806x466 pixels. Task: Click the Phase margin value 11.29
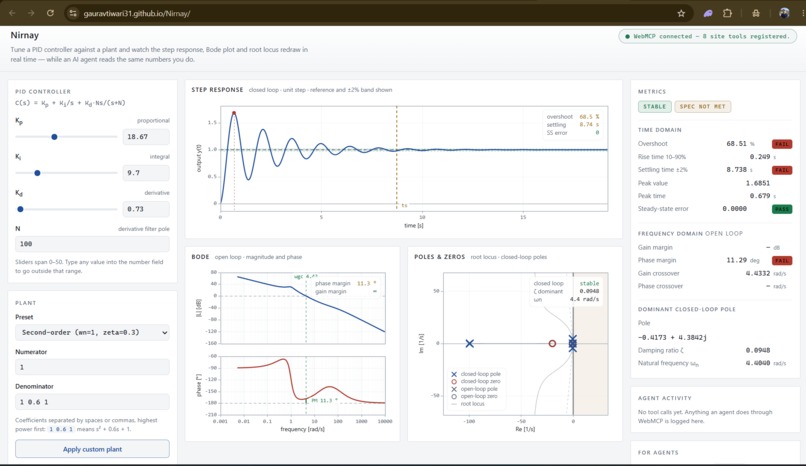pos(737,260)
